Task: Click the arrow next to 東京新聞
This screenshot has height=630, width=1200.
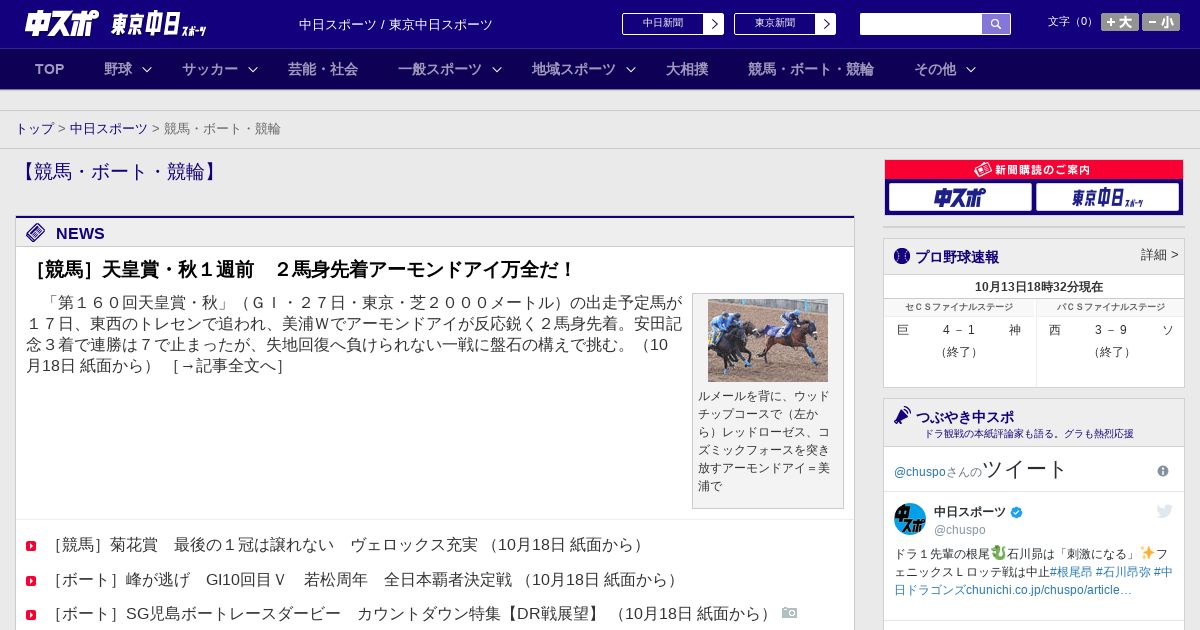Action: tap(826, 24)
